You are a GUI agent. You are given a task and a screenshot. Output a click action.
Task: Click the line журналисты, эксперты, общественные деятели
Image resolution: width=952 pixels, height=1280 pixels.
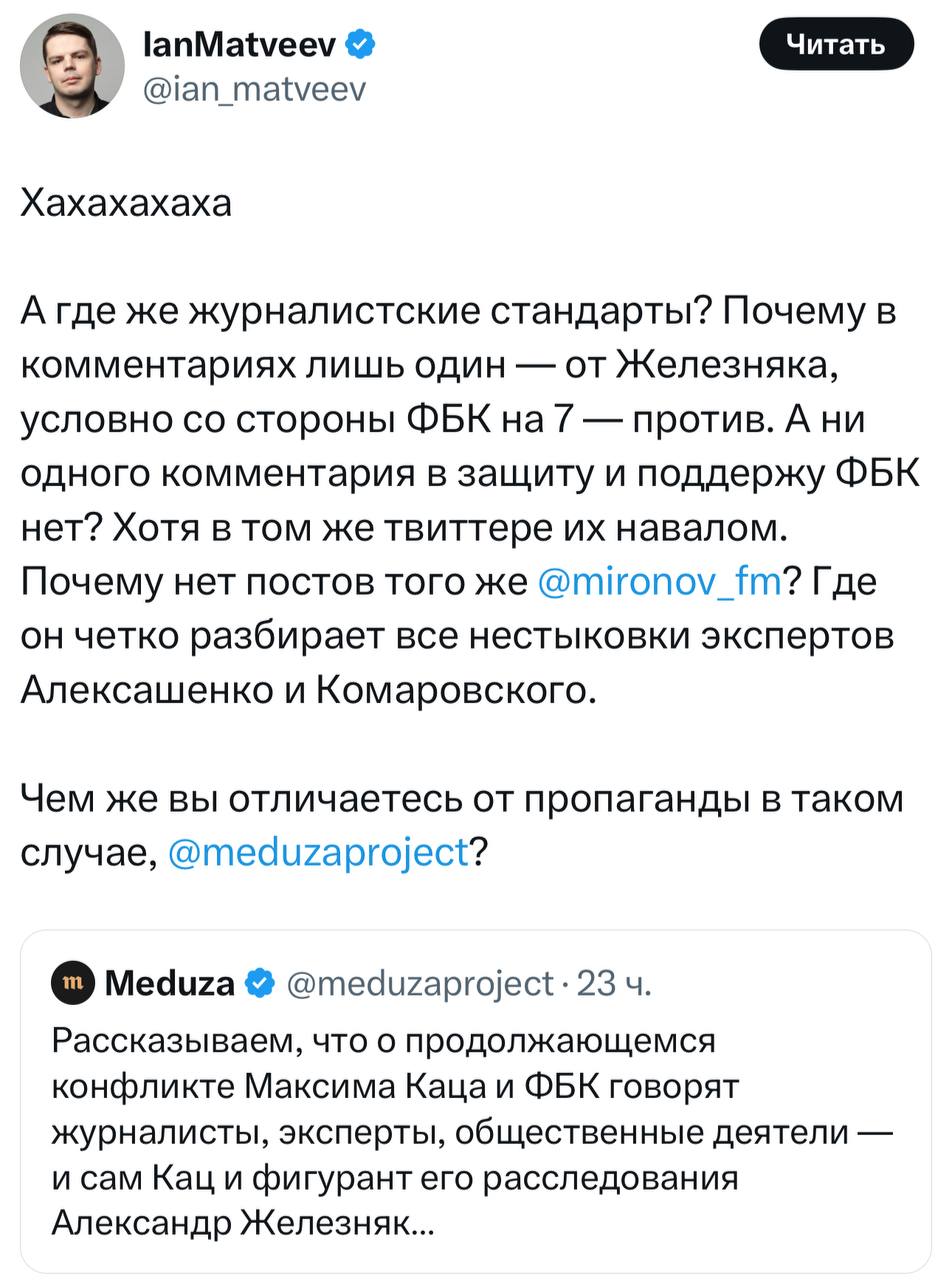tap(473, 1132)
